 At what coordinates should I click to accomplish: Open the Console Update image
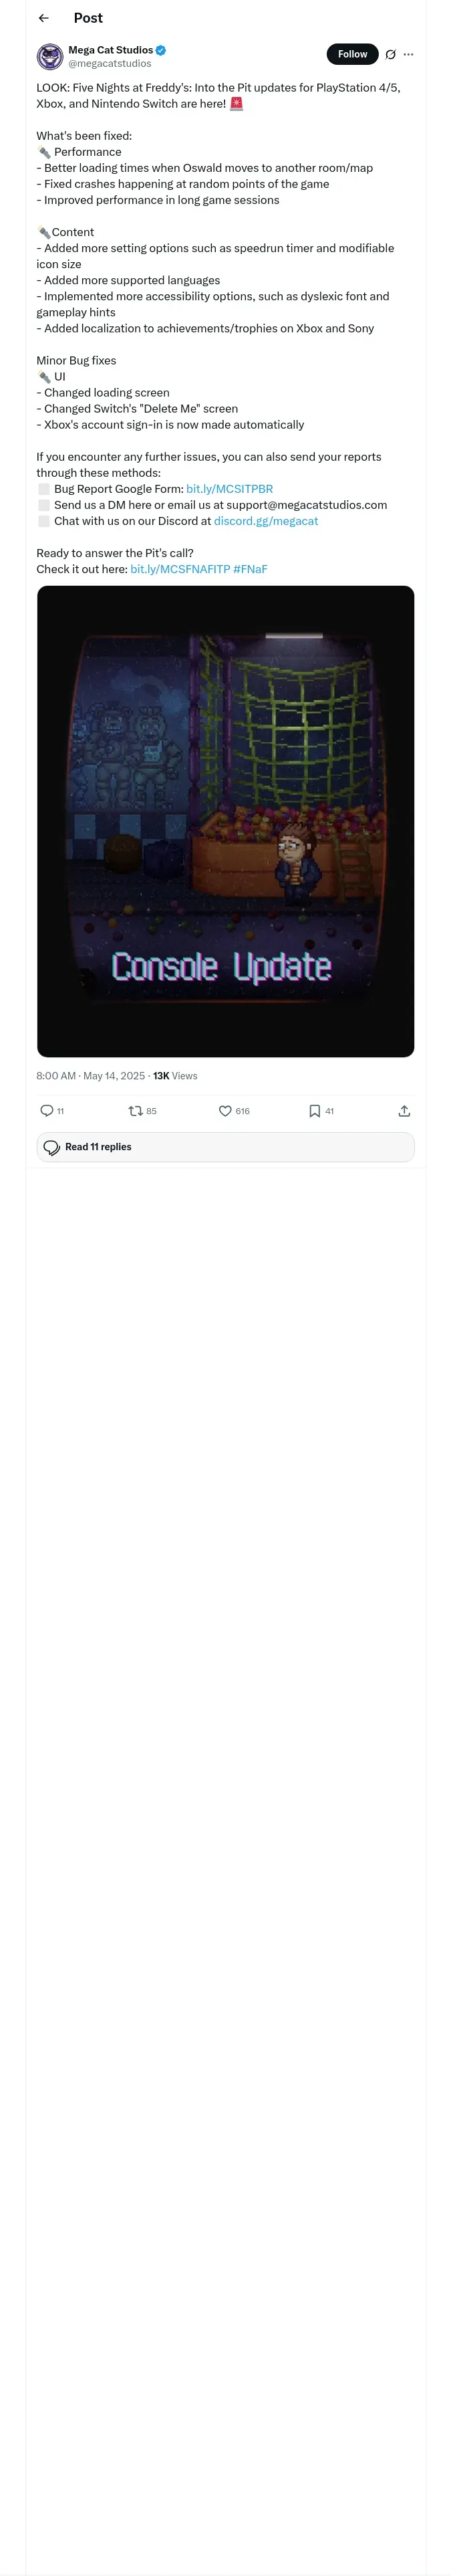tap(225, 821)
